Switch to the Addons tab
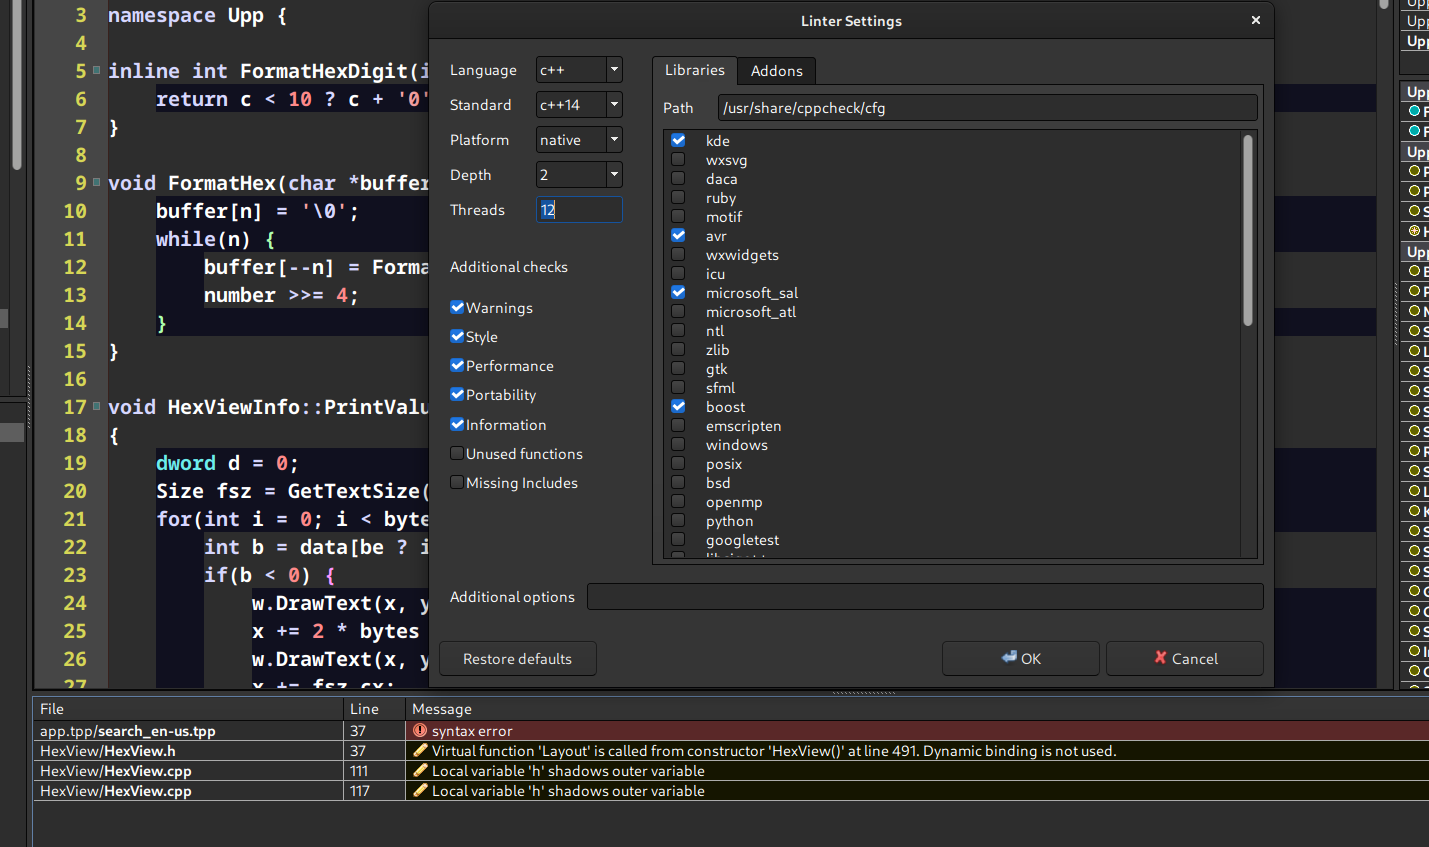This screenshot has width=1429, height=847. click(776, 71)
